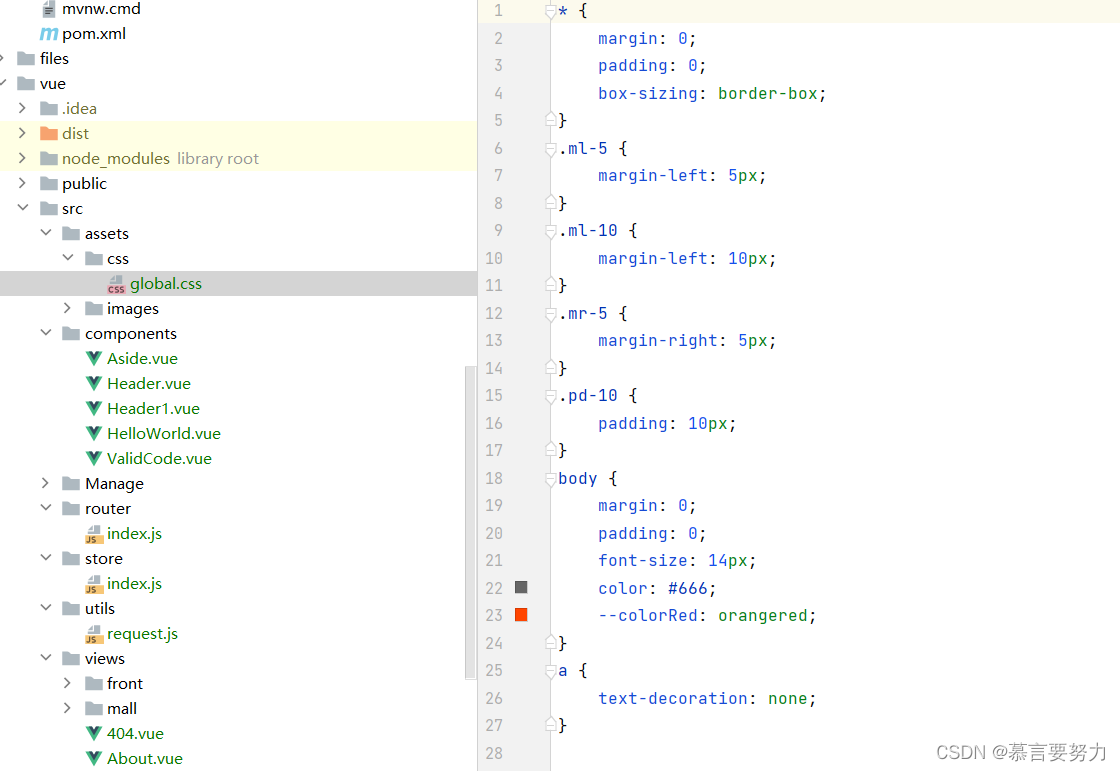Image resolution: width=1120 pixels, height=771 pixels.
Task: Fold the anchor rule block on line 25
Action: pyautogui.click(x=551, y=671)
